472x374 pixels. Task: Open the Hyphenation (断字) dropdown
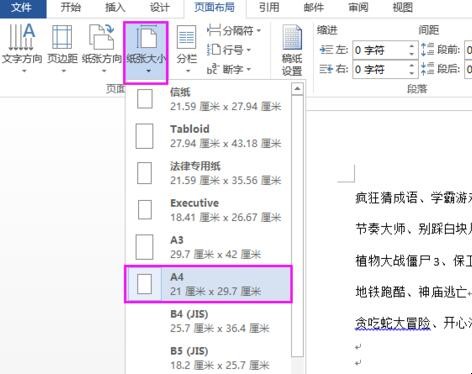[x=229, y=69]
